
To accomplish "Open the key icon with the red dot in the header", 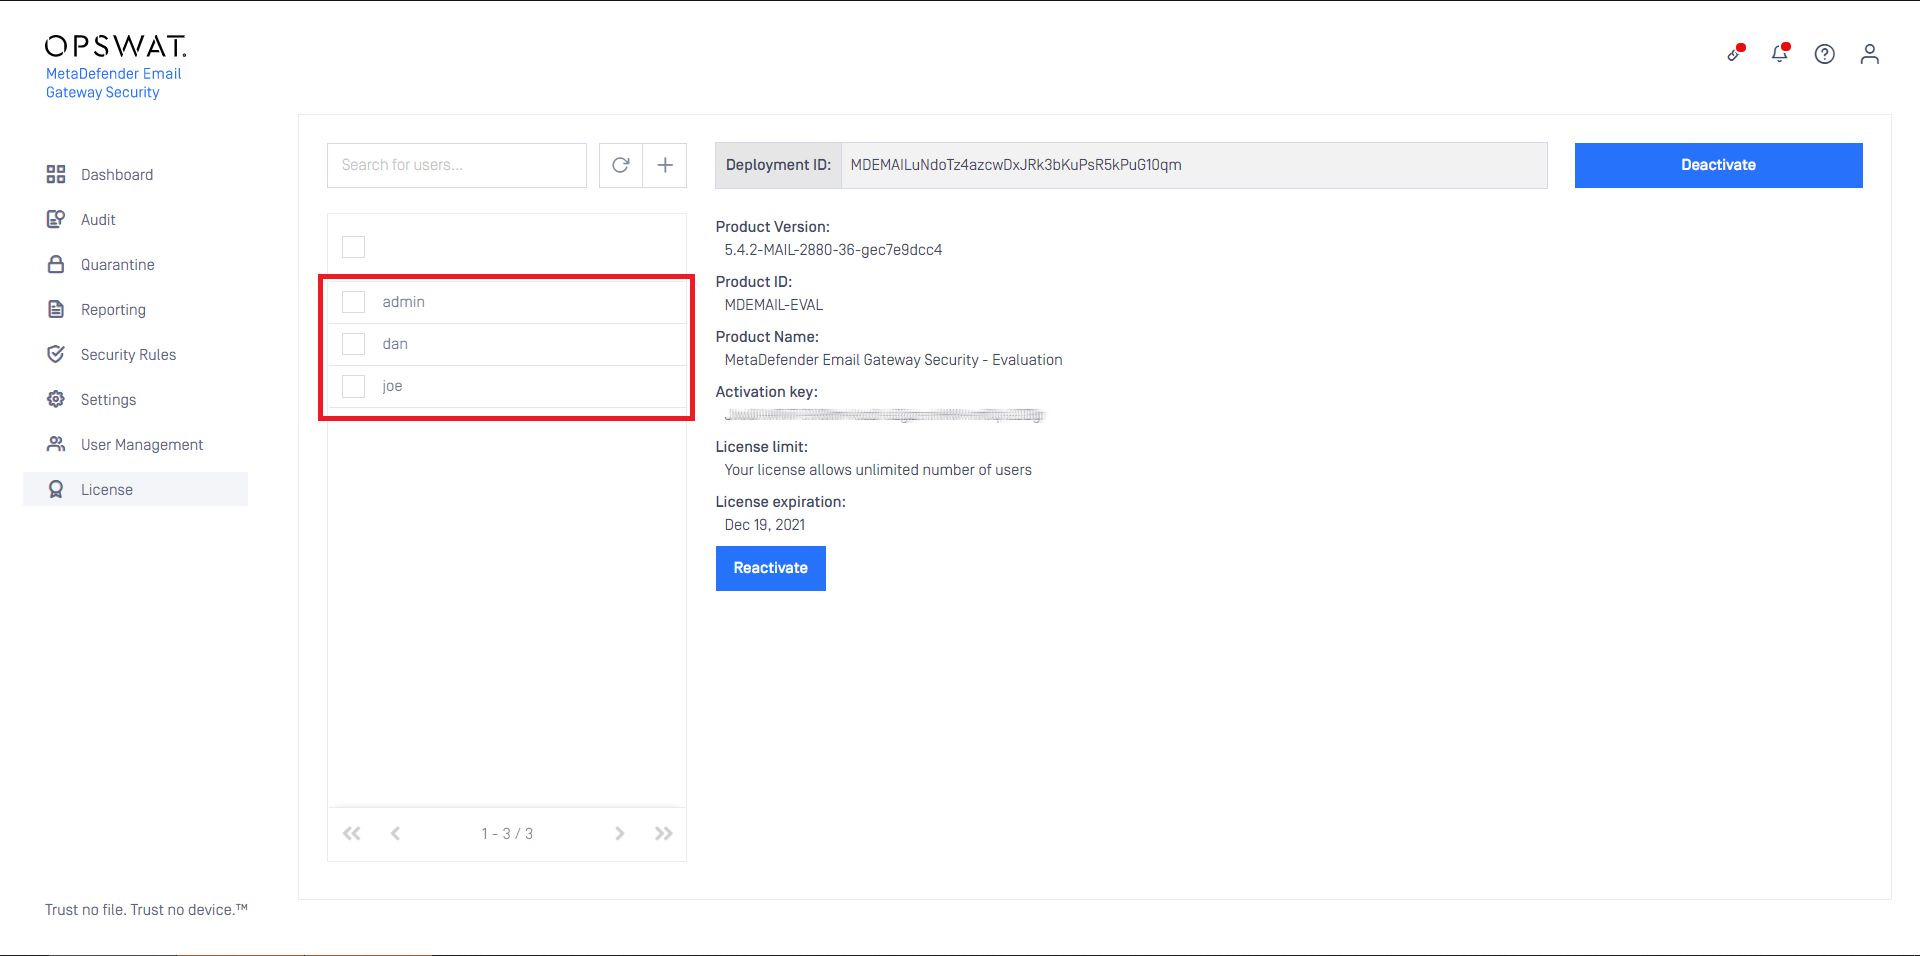I will pyautogui.click(x=1735, y=53).
